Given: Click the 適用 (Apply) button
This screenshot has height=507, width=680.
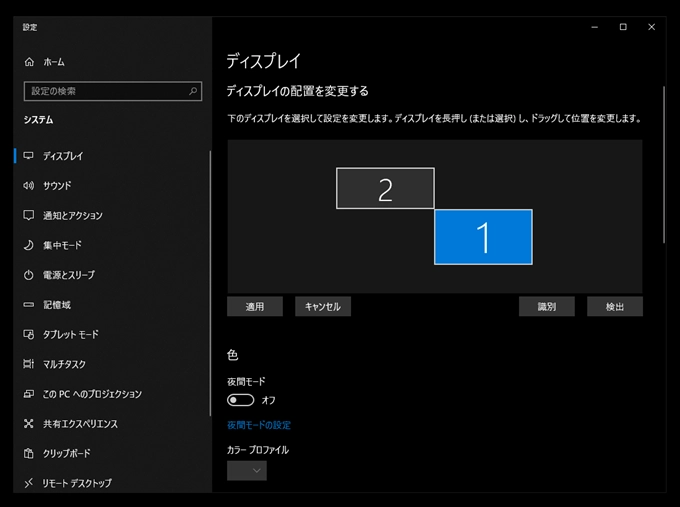Looking at the screenshot, I should point(255,307).
